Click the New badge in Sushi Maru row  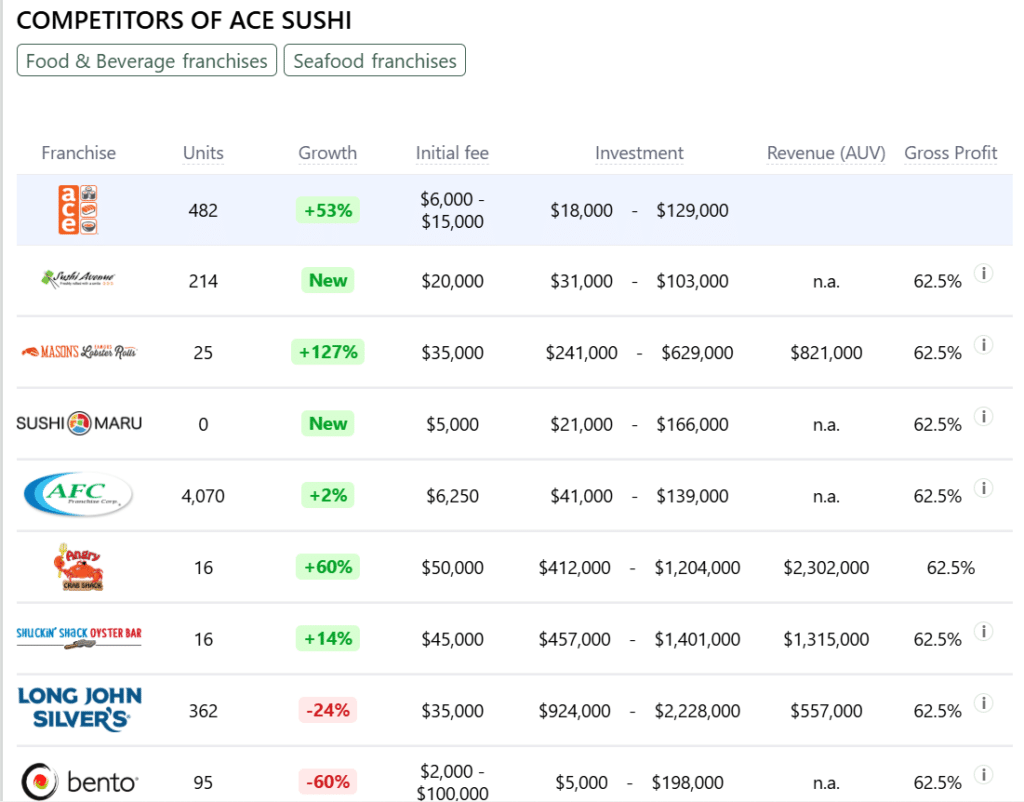click(x=328, y=423)
